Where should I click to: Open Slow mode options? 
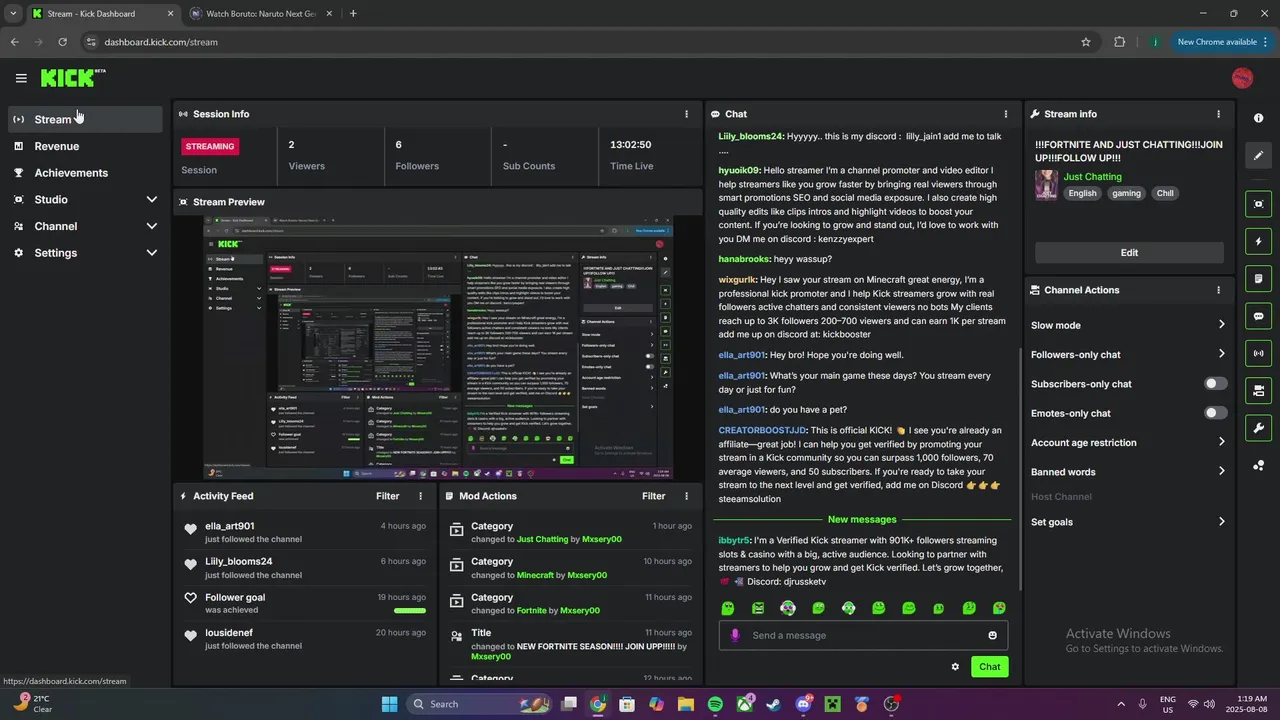coord(1128,325)
